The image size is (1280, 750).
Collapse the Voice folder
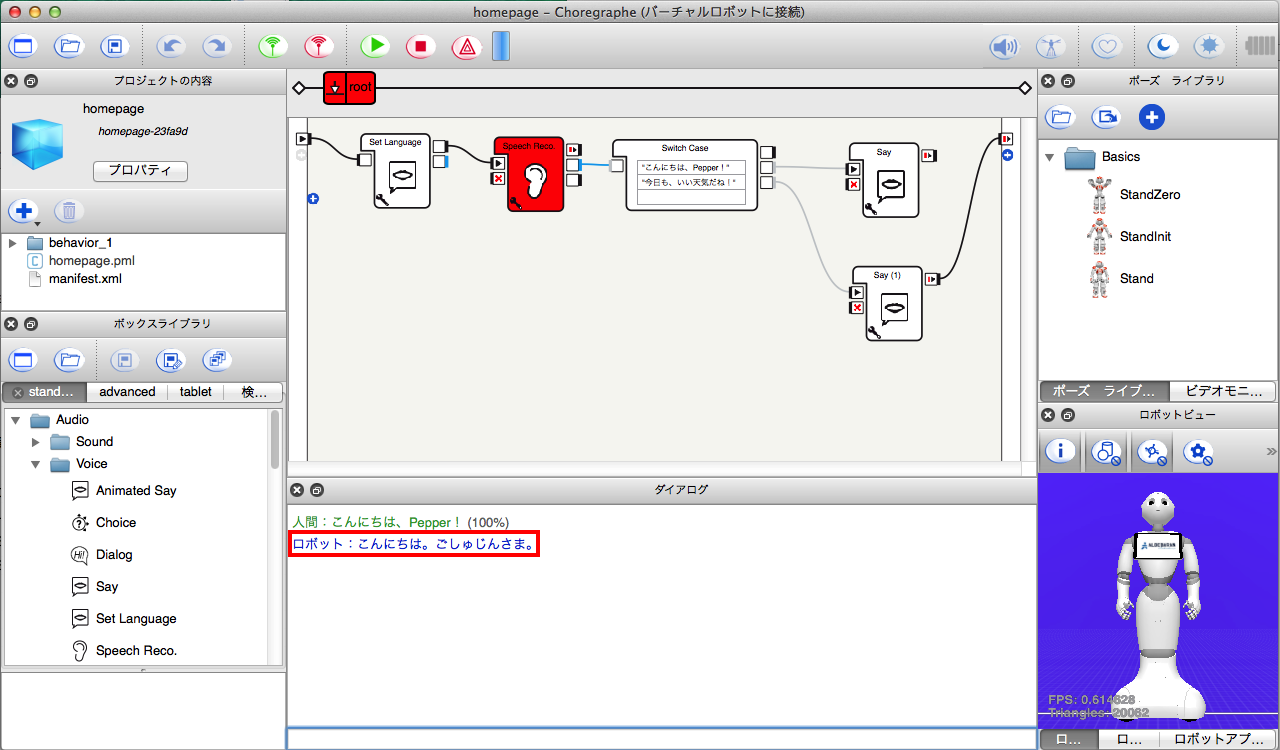pos(36,464)
